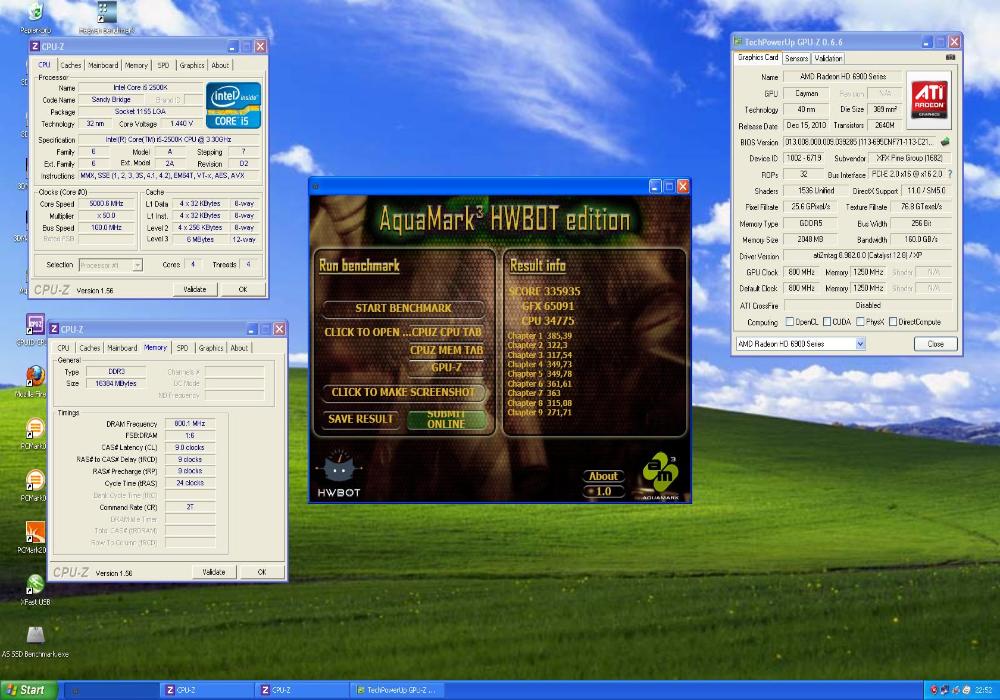Toggle the DirectCompute checkbox in GPU-Z

tap(893, 321)
